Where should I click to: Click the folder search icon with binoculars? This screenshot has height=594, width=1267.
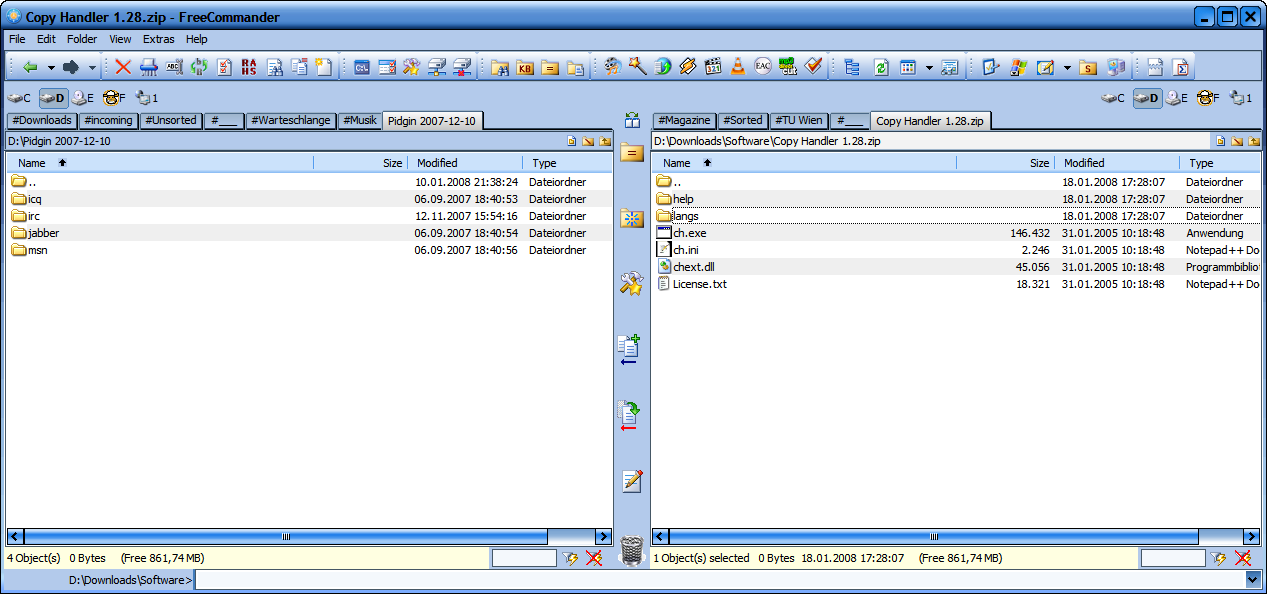[x=499, y=67]
